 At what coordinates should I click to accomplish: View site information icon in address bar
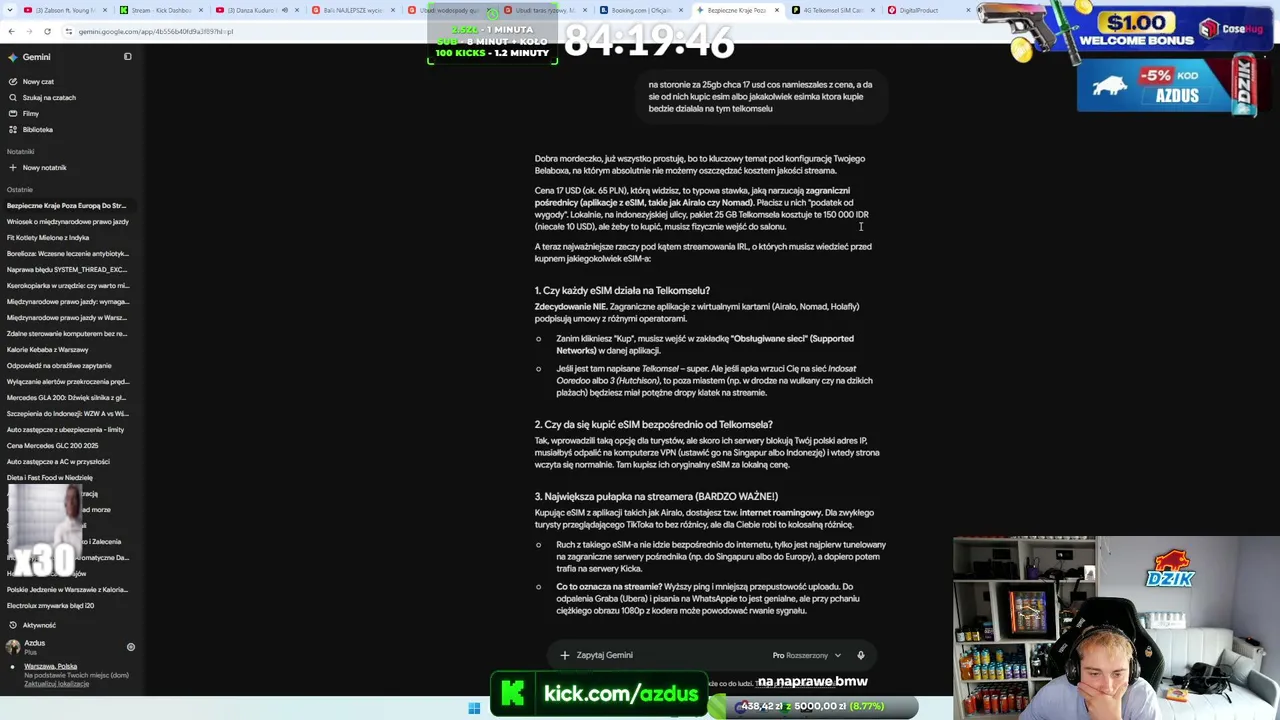coord(68,31)
